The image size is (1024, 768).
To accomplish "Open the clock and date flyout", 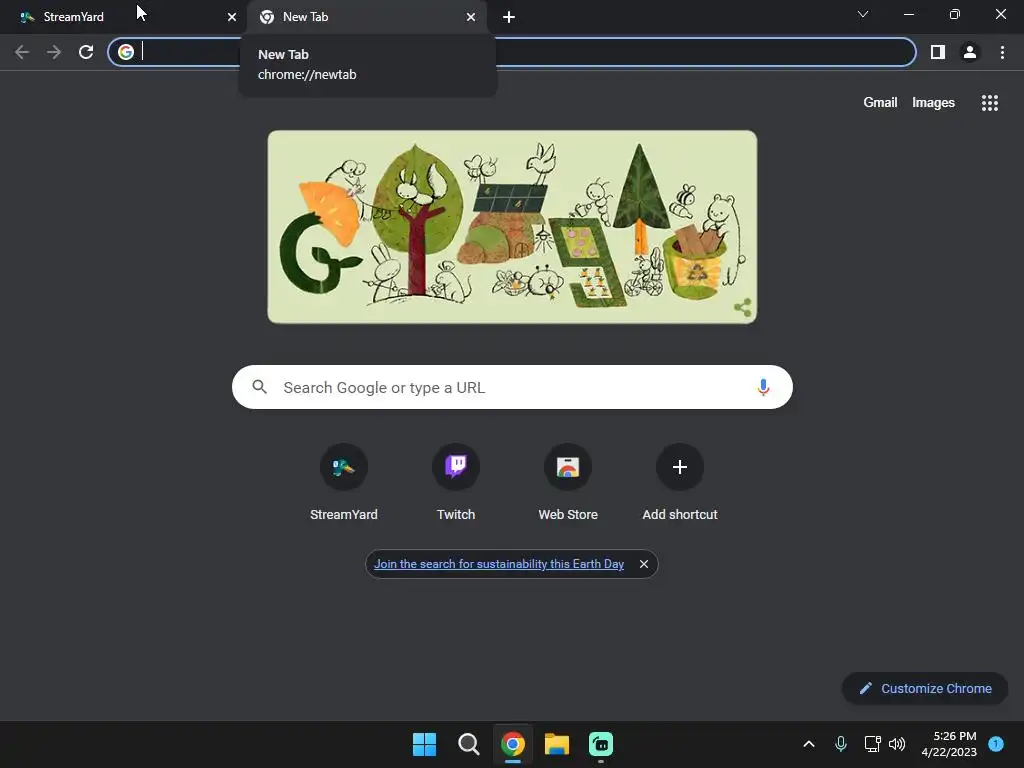I will 949,744.
